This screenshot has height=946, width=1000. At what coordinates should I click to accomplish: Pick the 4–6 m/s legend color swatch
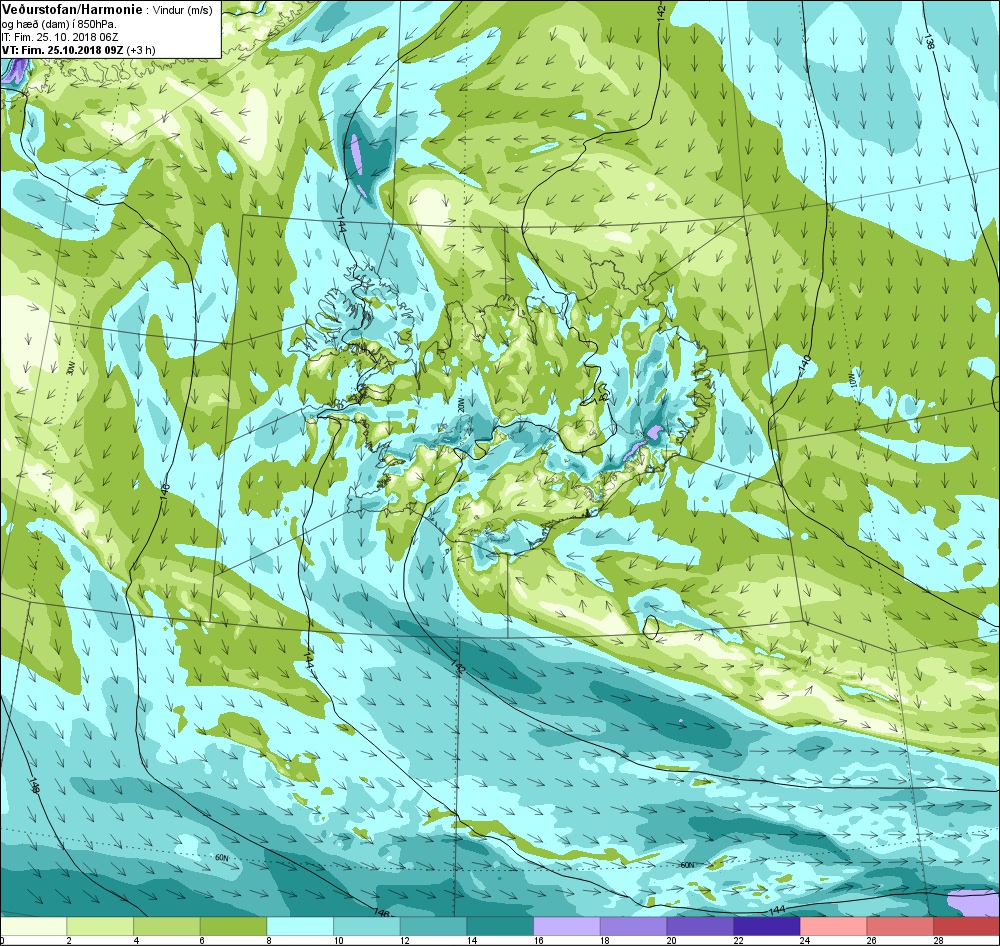(166, 926)
